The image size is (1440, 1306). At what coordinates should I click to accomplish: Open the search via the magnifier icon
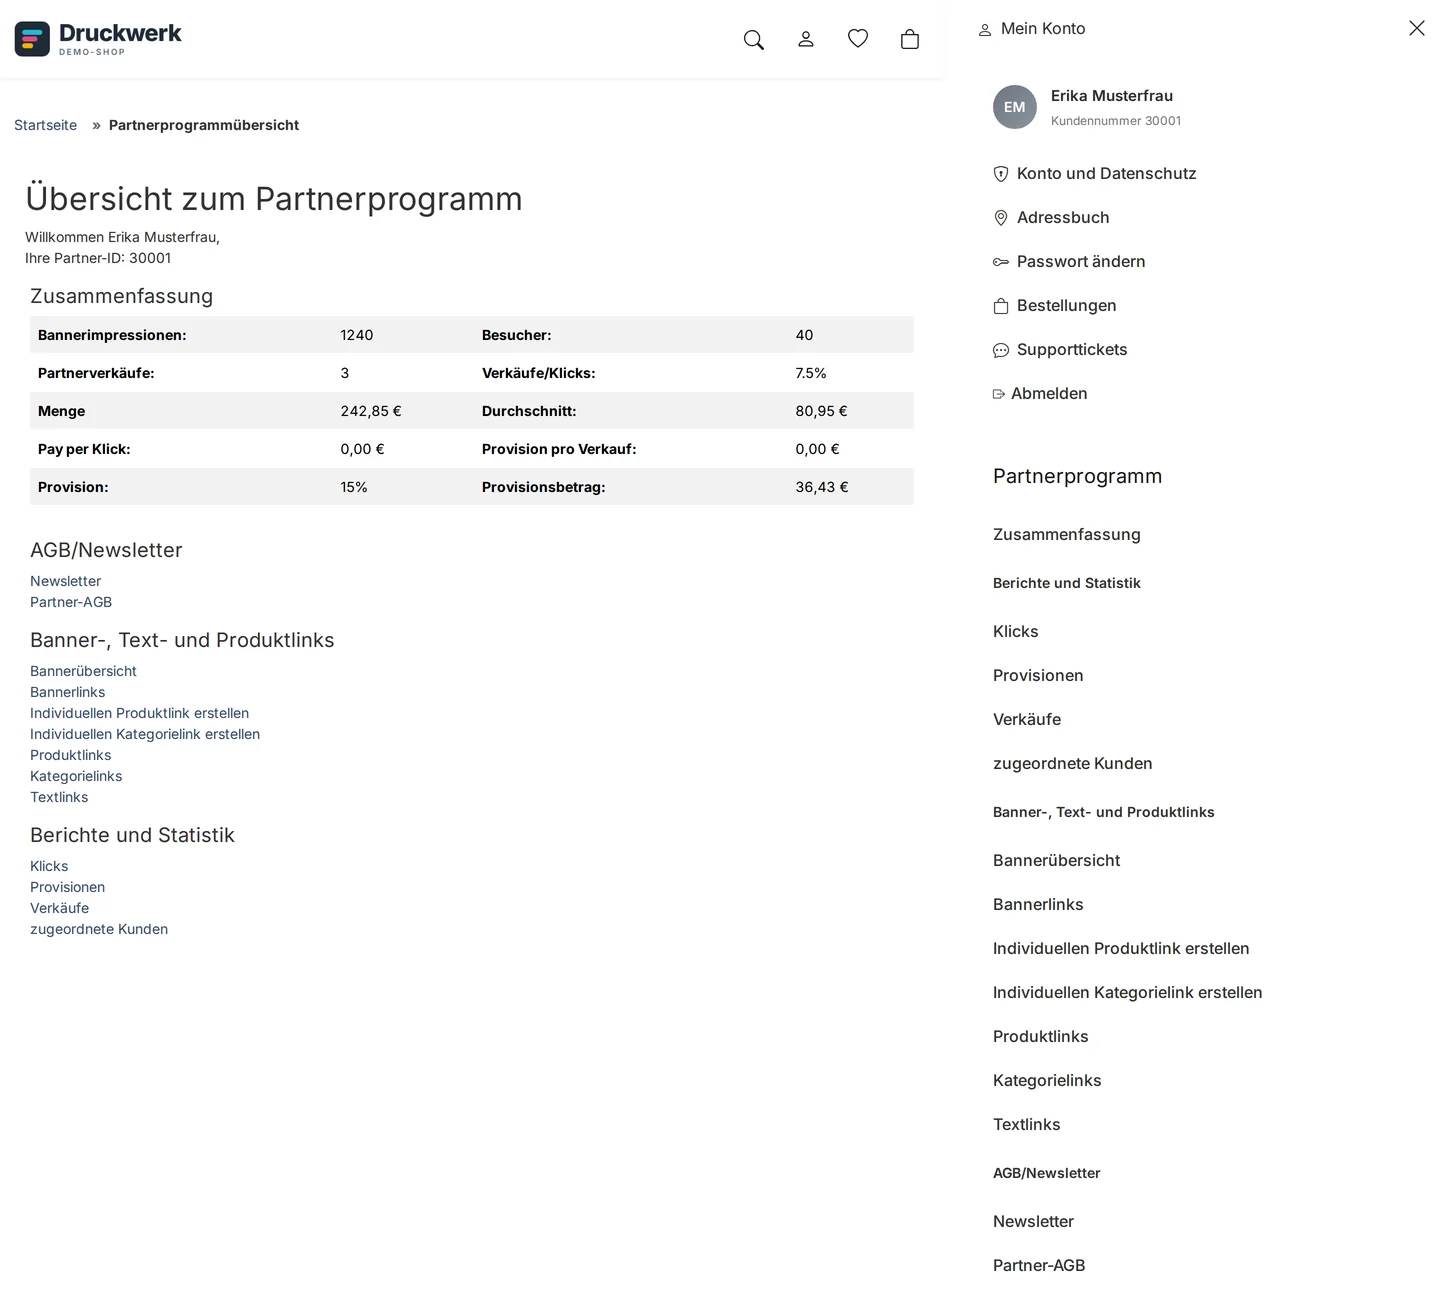pyautogui.click(x=754, y=39)
